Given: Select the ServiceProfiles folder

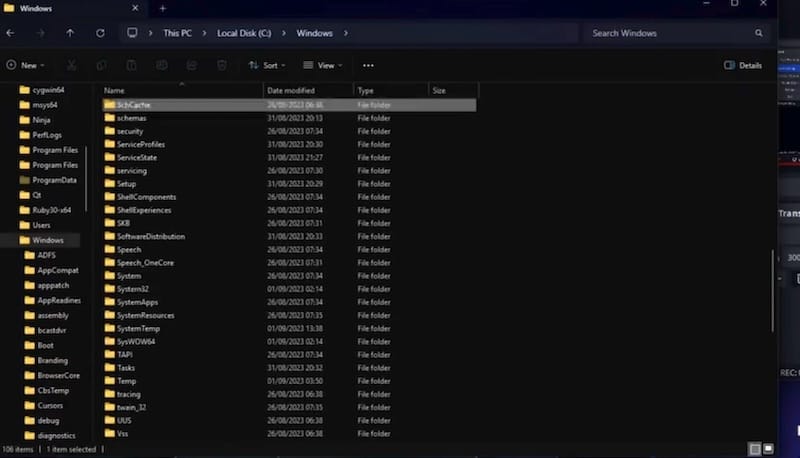Looking at the screenshot, I should click(x=289, y=144).
